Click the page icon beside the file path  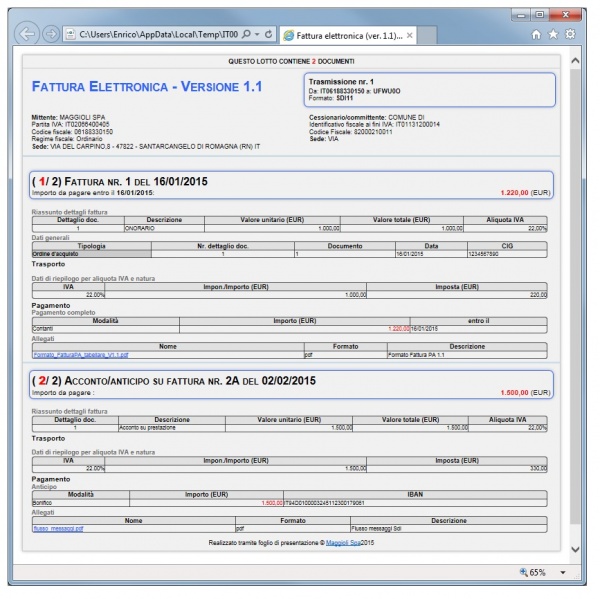70,35
